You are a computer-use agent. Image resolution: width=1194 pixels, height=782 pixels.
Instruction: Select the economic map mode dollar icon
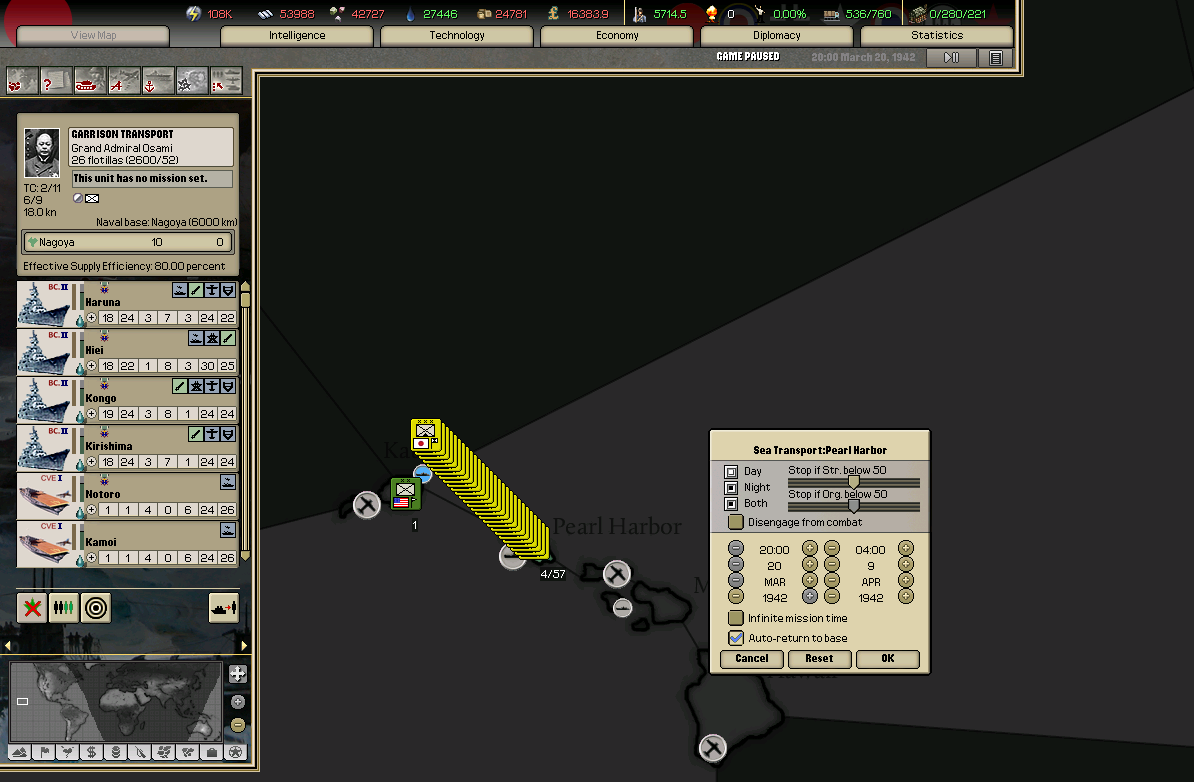tap(91, 752)
